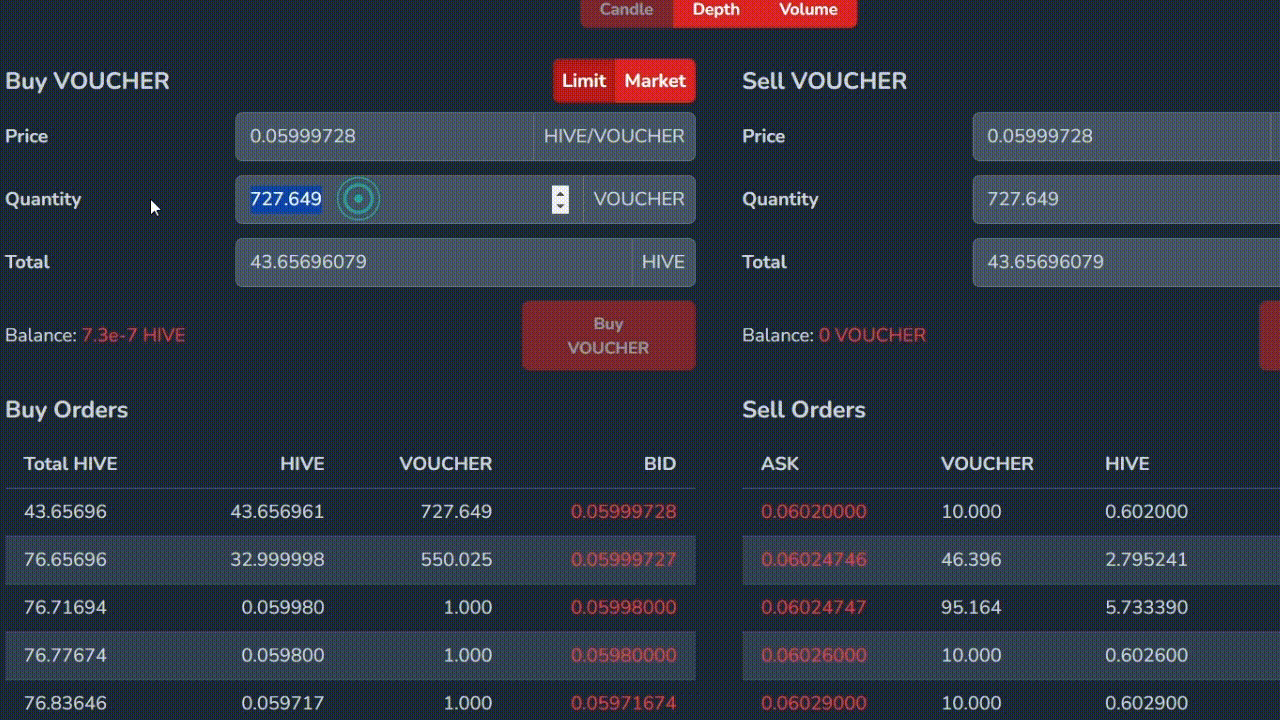Decrease buy quantity using stepper down arrow
Viewport: 1280px width, 720px height.
pos(560,206)
